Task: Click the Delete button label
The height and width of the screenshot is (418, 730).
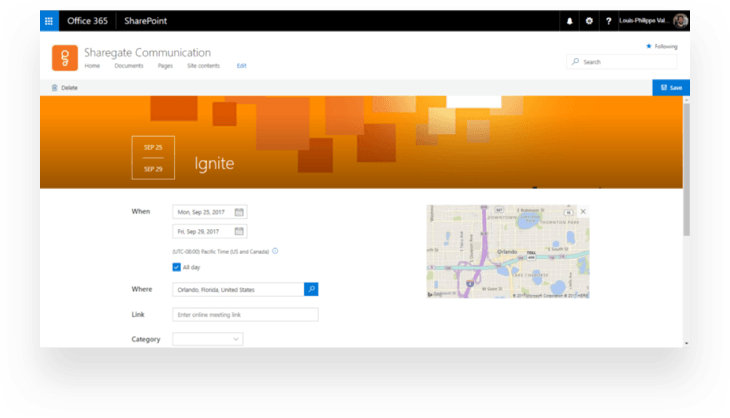Action: [x=69, y=88]
